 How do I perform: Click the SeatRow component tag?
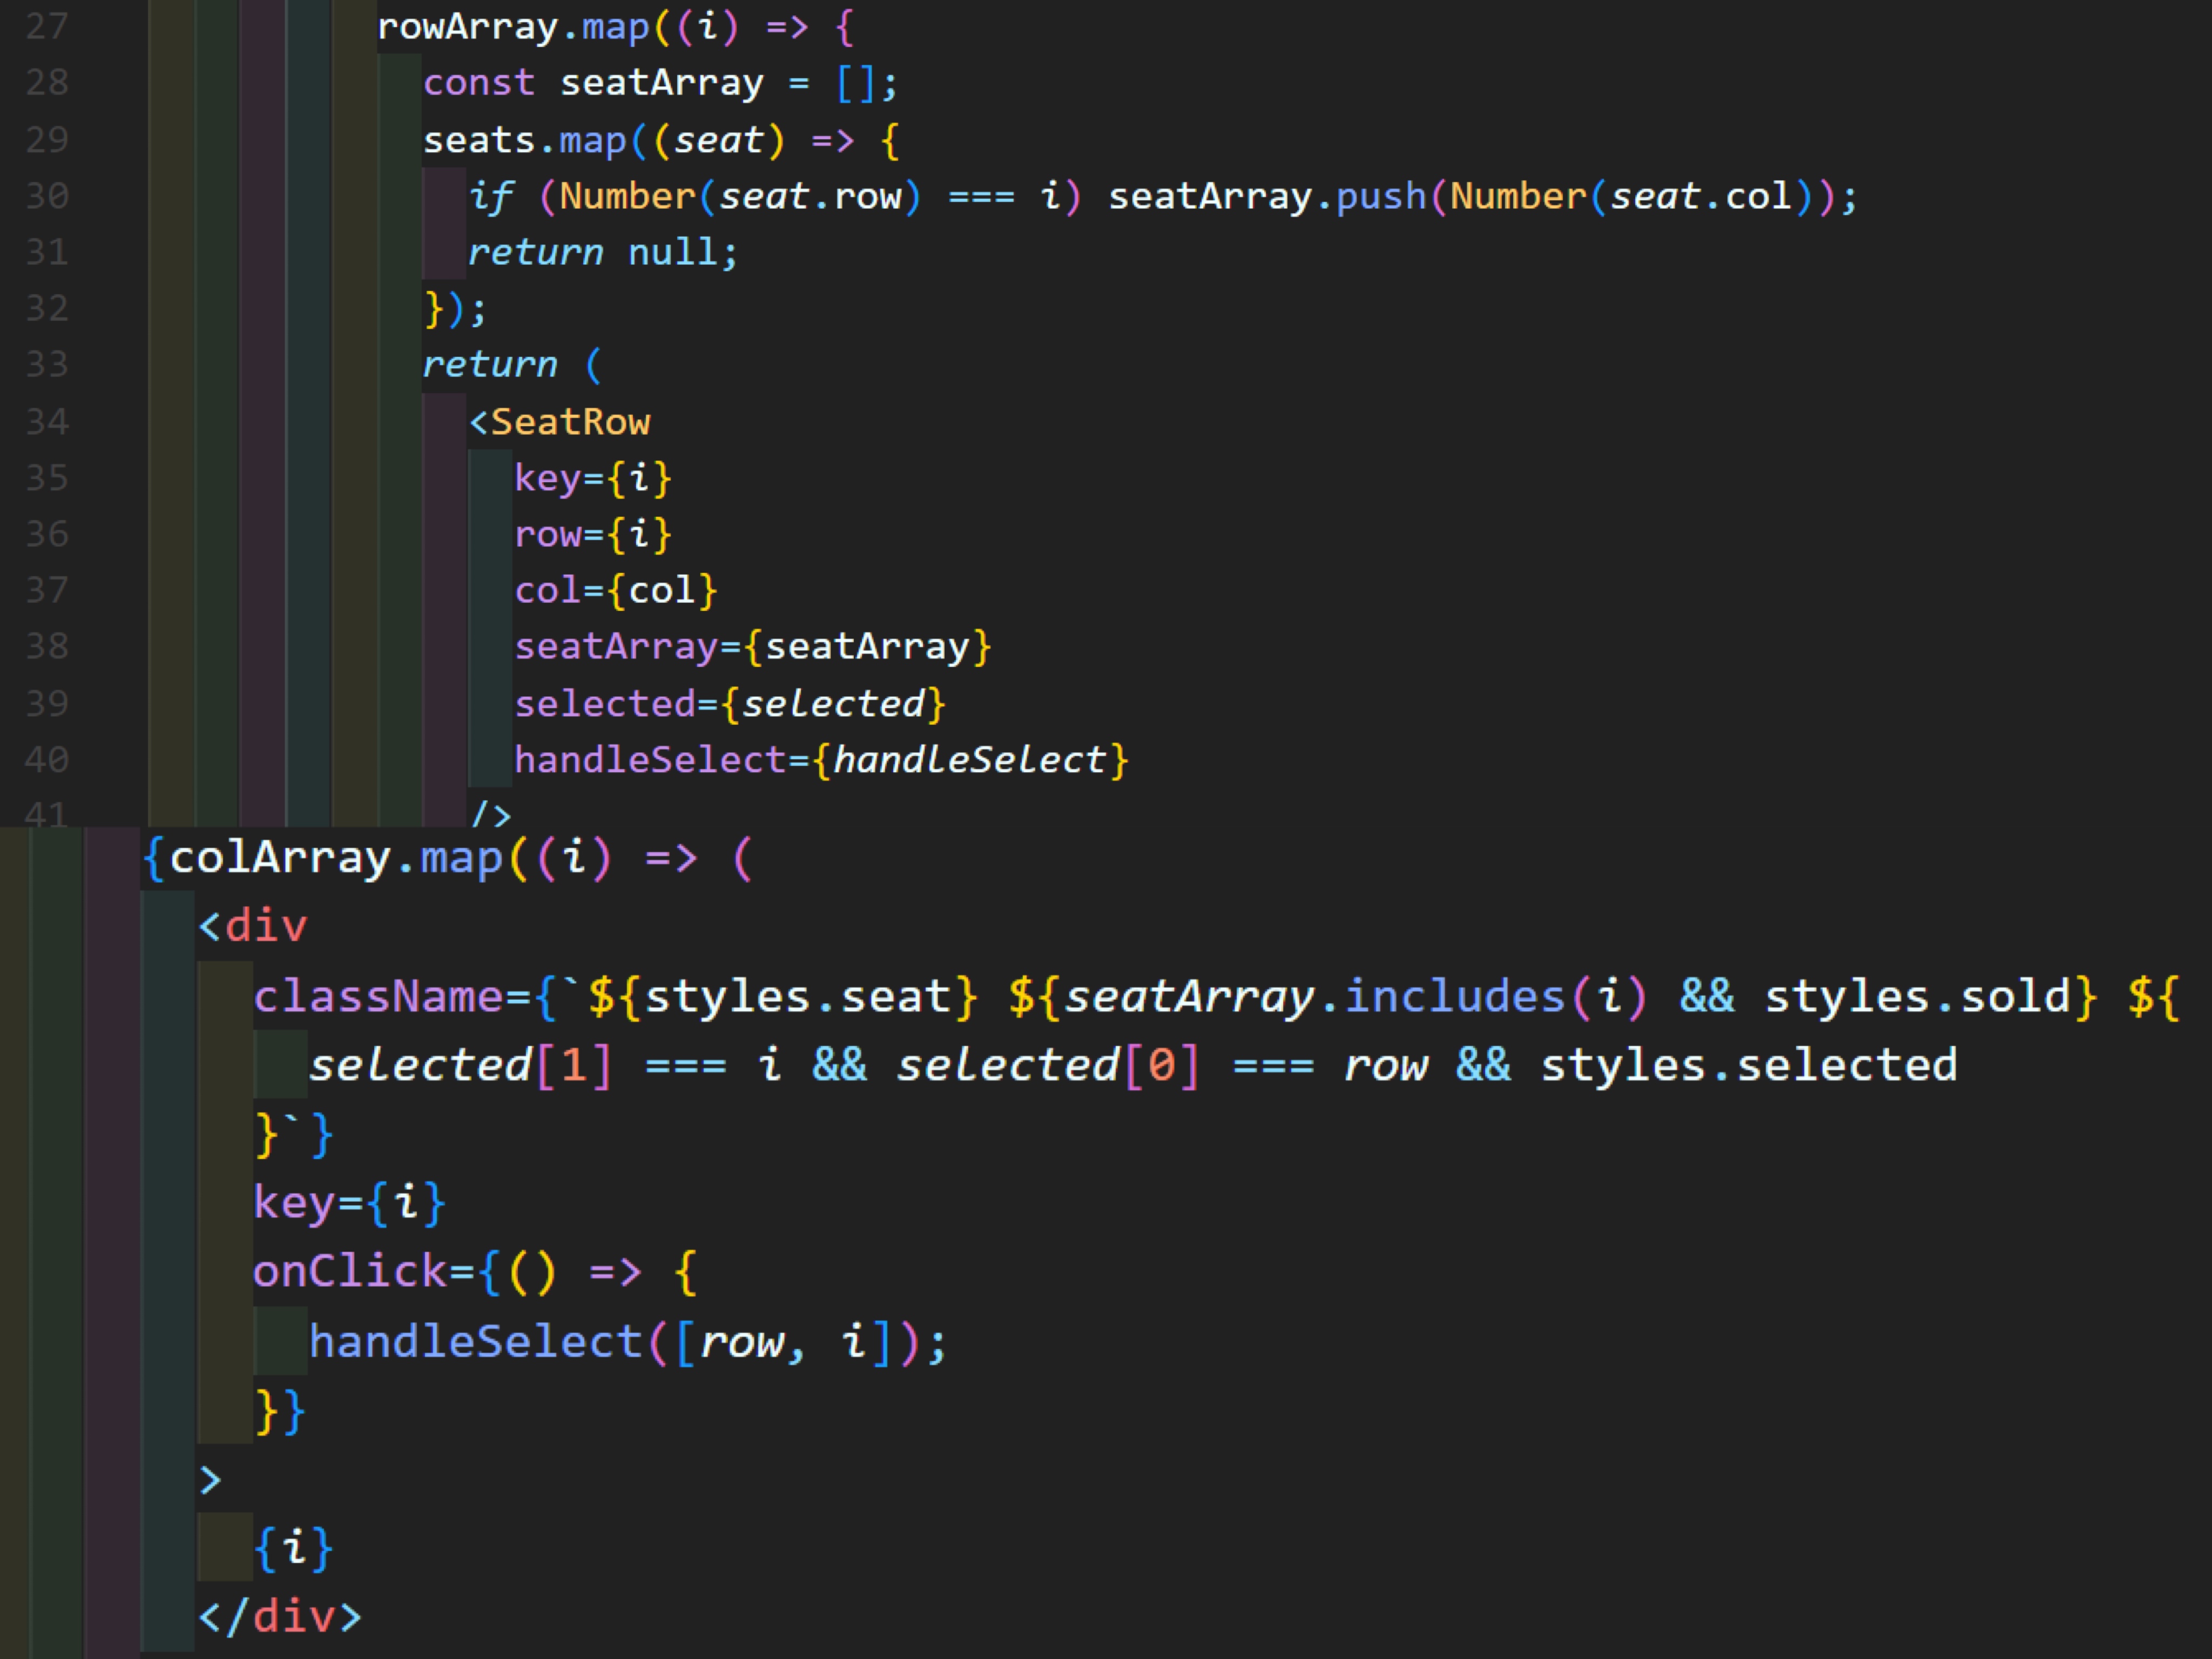(570, 422)
